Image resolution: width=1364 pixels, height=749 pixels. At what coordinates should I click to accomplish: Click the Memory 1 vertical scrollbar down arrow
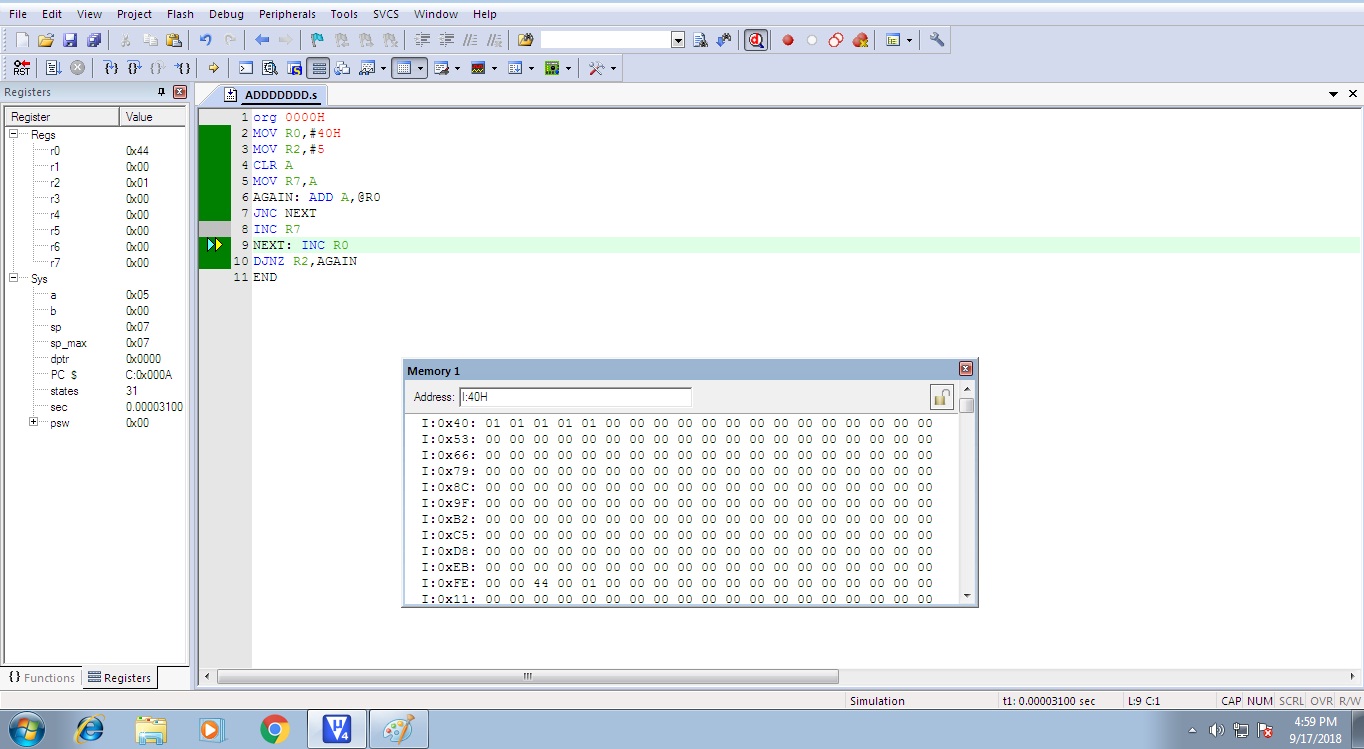point(966,595)
